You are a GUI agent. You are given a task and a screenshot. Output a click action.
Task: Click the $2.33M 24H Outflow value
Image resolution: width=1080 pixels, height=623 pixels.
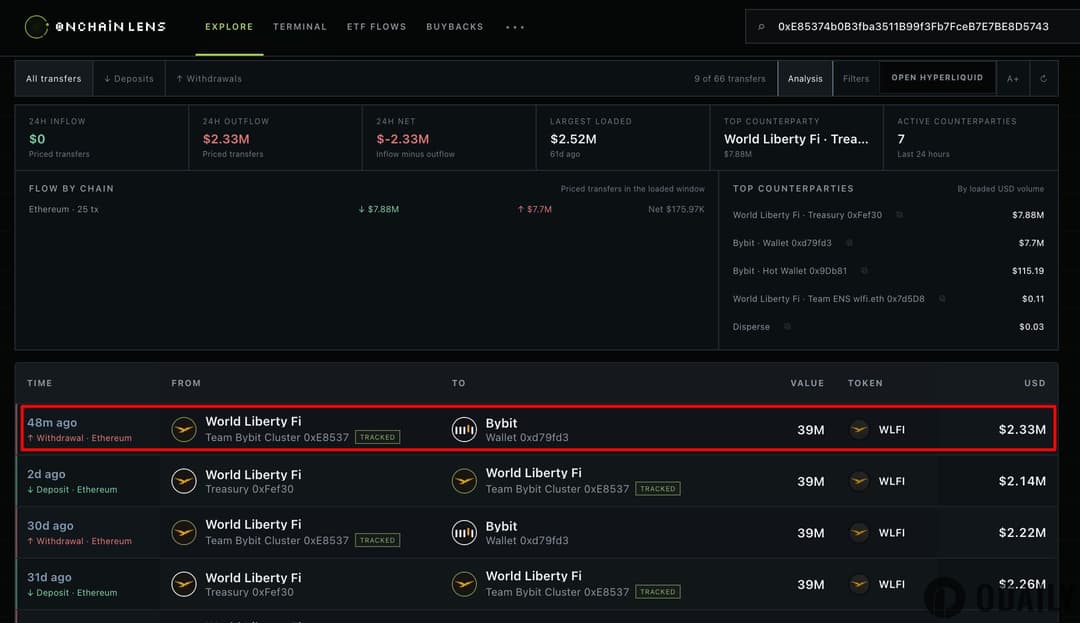[226, 139]
